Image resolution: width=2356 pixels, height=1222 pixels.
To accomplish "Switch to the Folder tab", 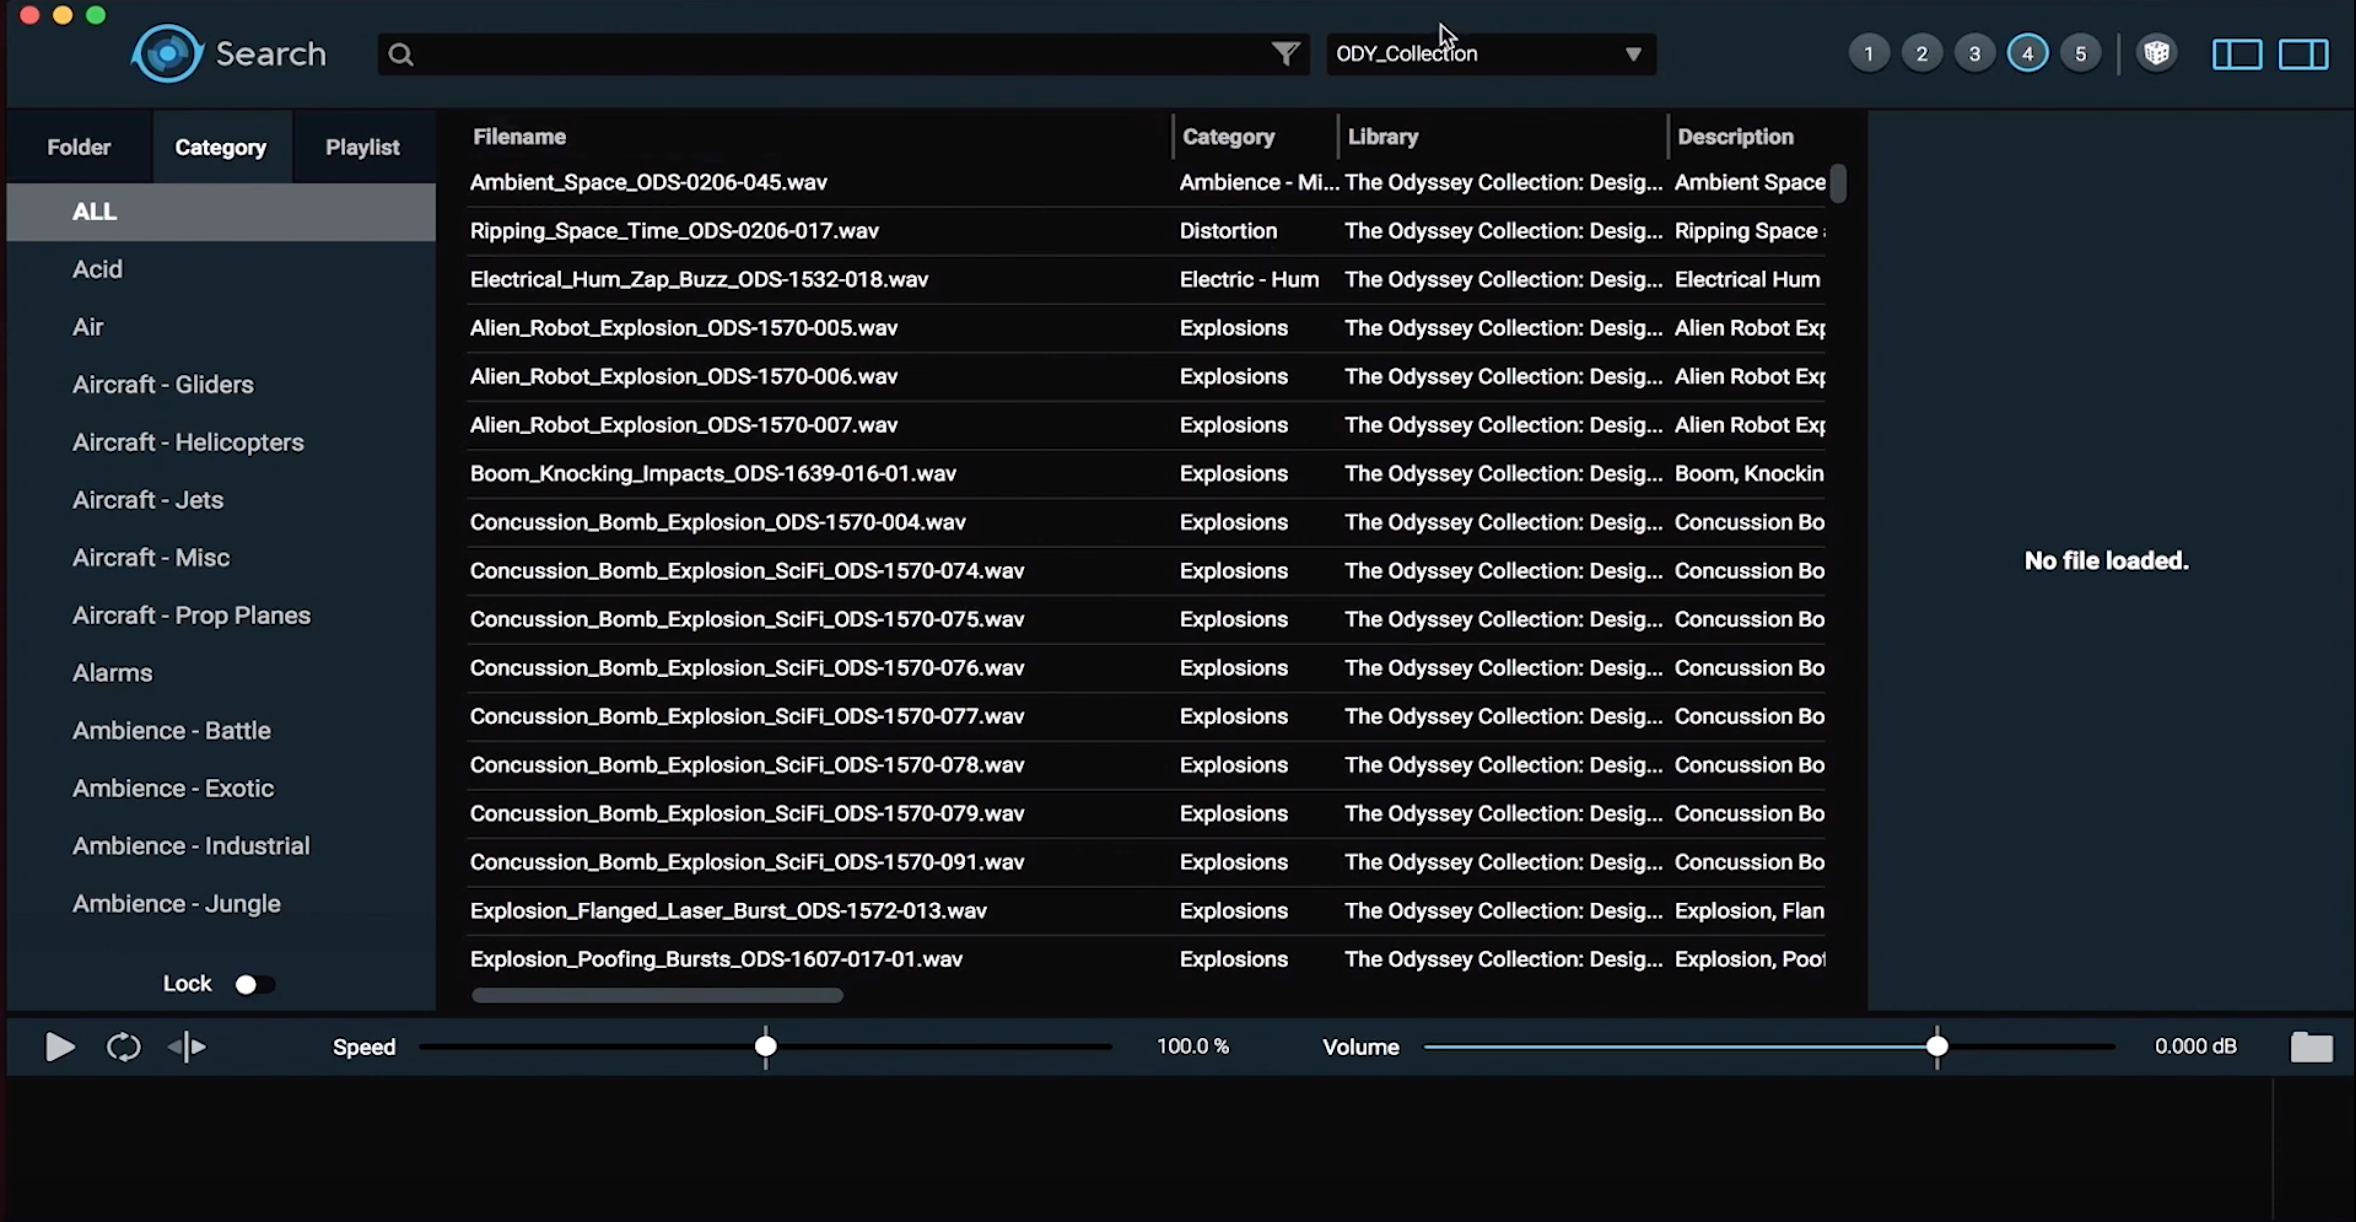I will tap(77, 146).
